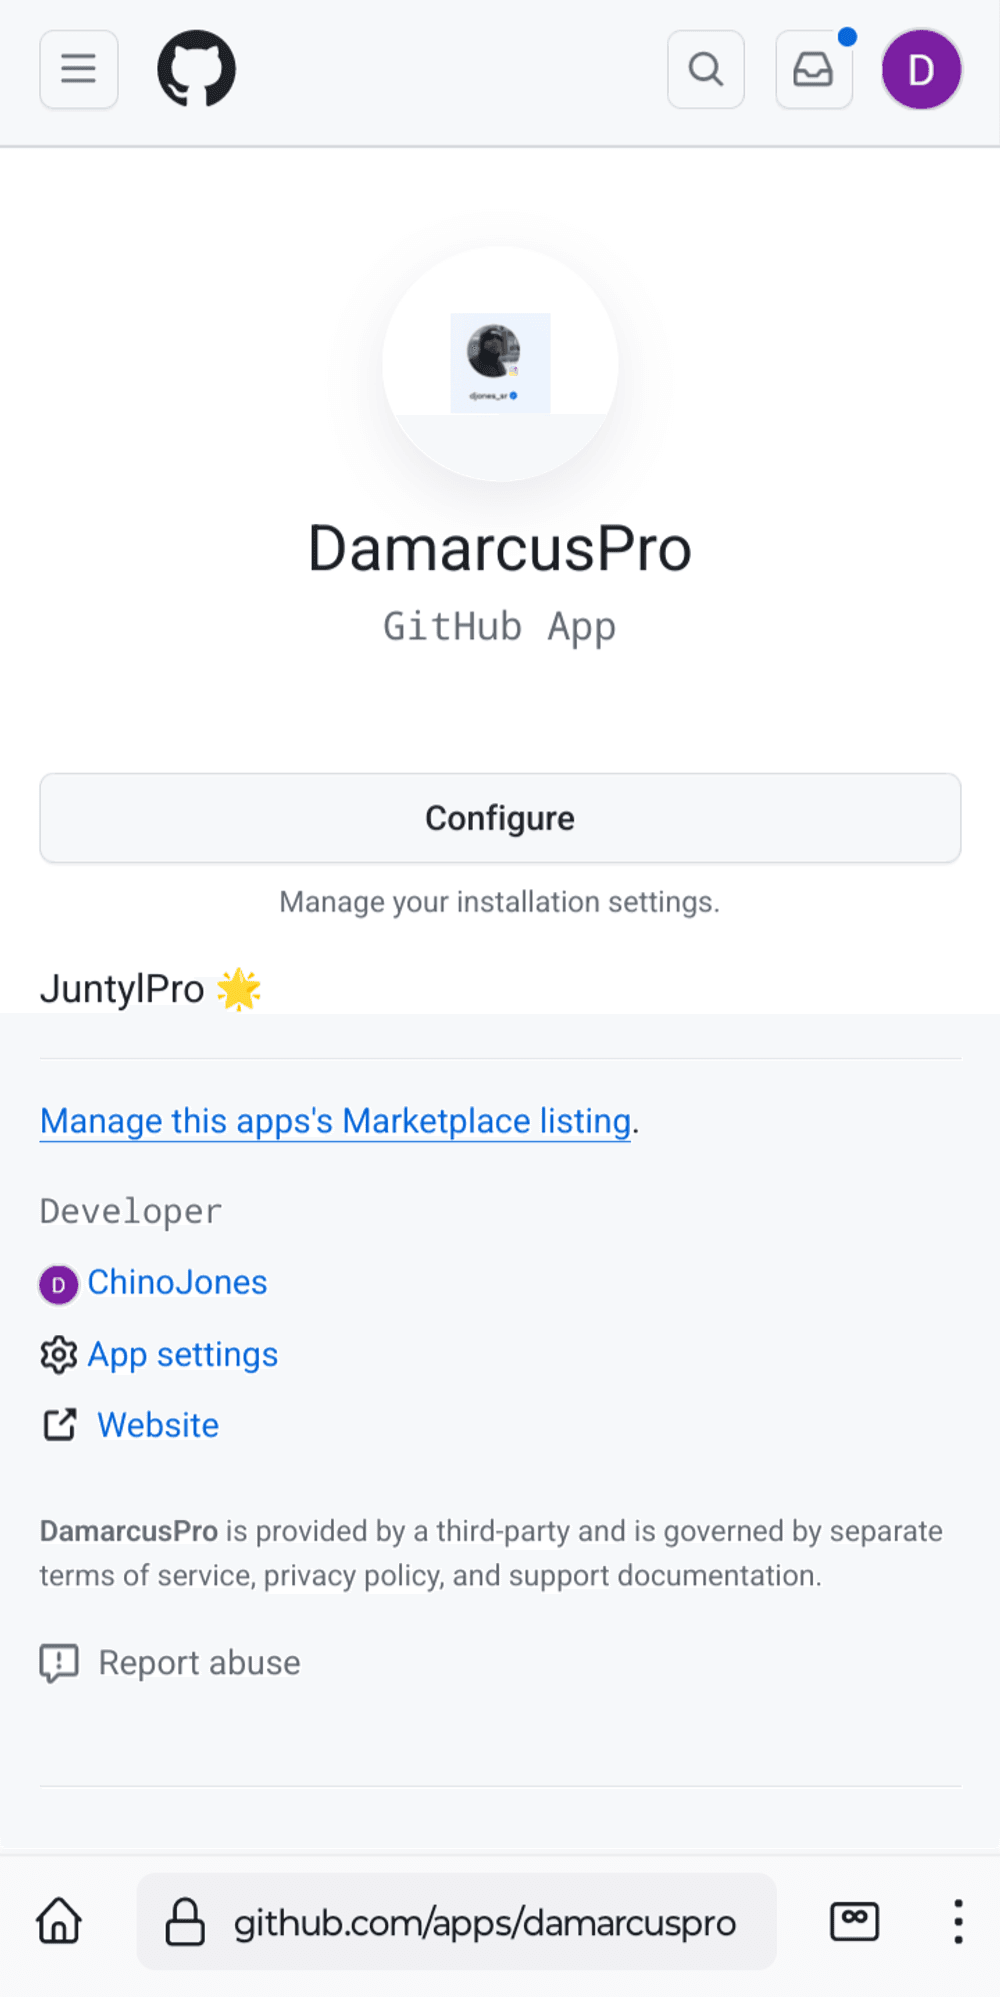
Task: Click the external link icon beside Website
Action: coord(60,1425)
